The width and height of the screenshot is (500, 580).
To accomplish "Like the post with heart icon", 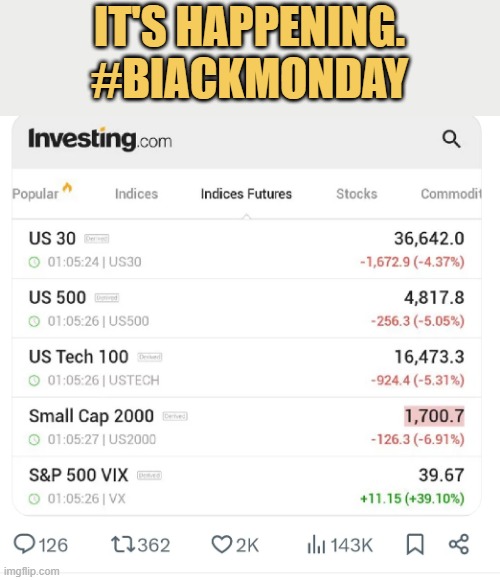I will (x=222, y=544).
